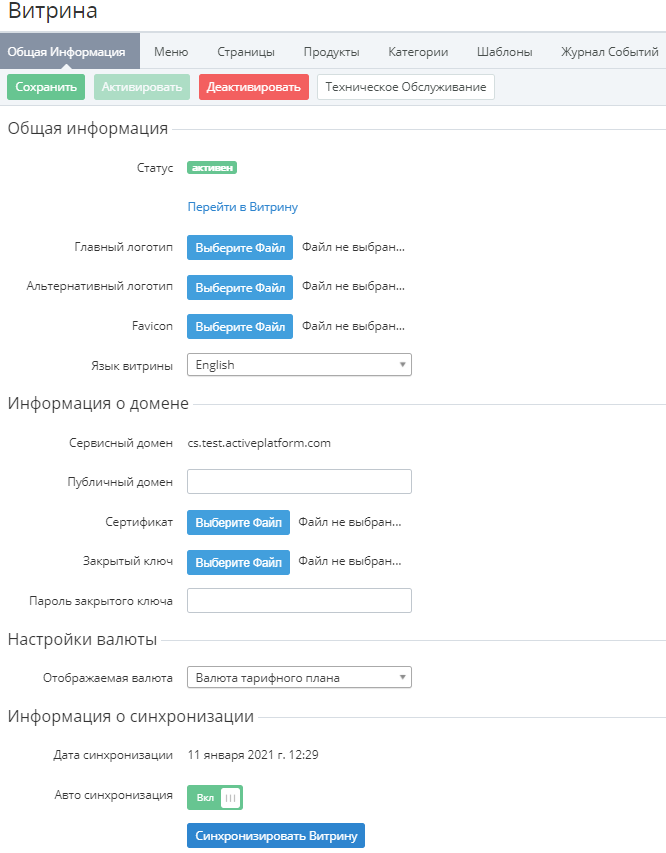The image size is (666, 853).
Task: Choose file for Favicon
Action: [240, 327]
